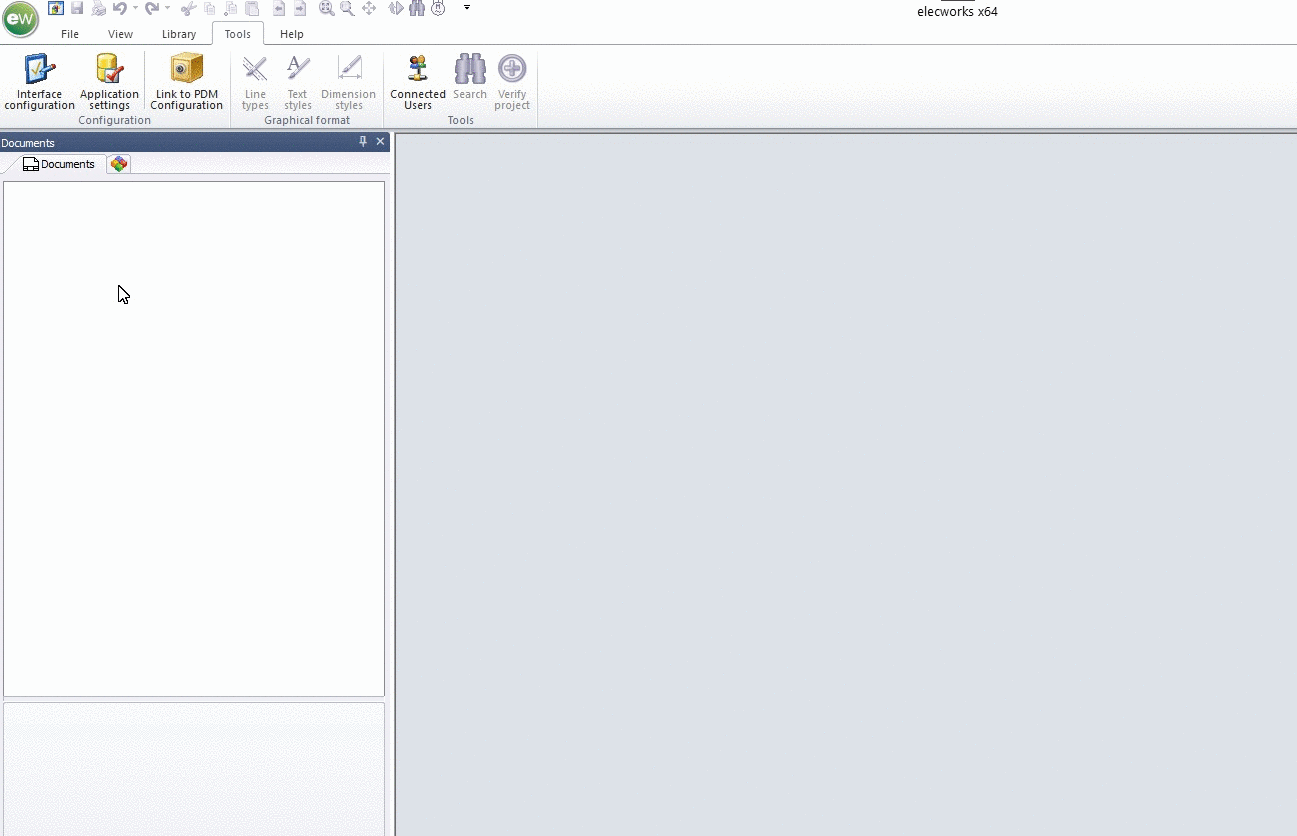
Task: Click the Line types button
Action: [x=255, y=82]
